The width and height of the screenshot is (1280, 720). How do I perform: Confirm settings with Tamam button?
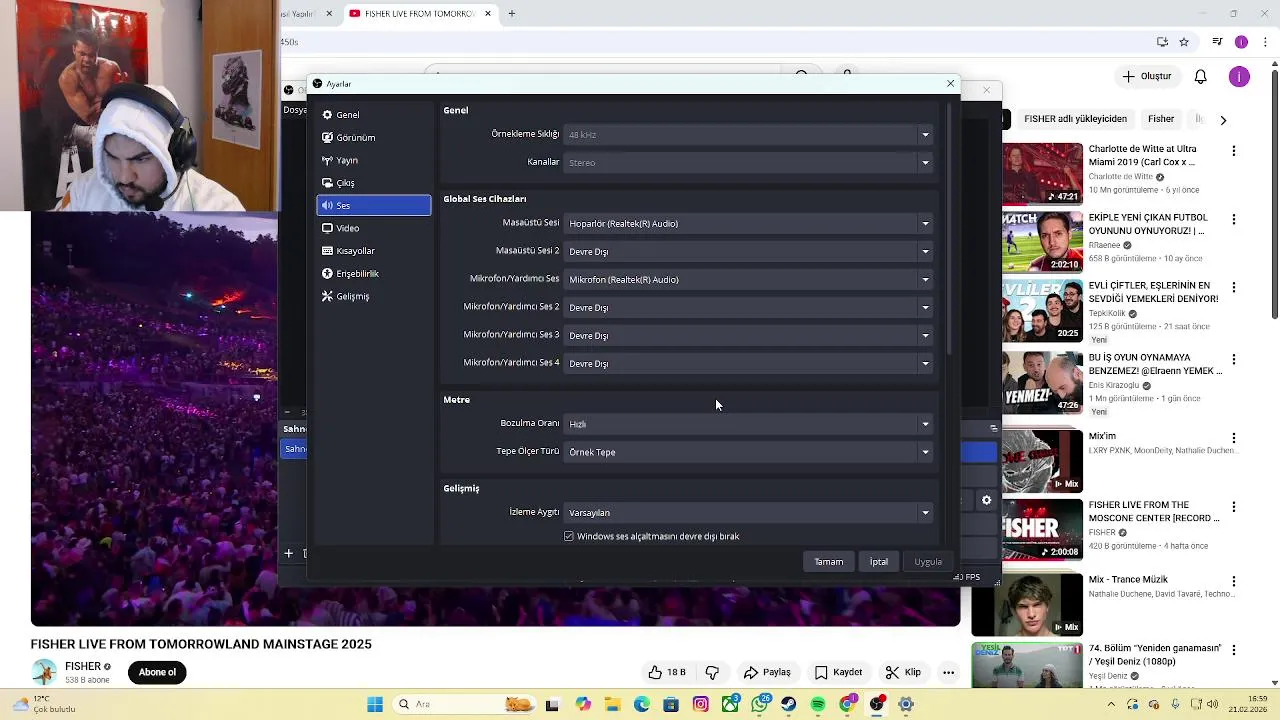[x=828, y=562]
